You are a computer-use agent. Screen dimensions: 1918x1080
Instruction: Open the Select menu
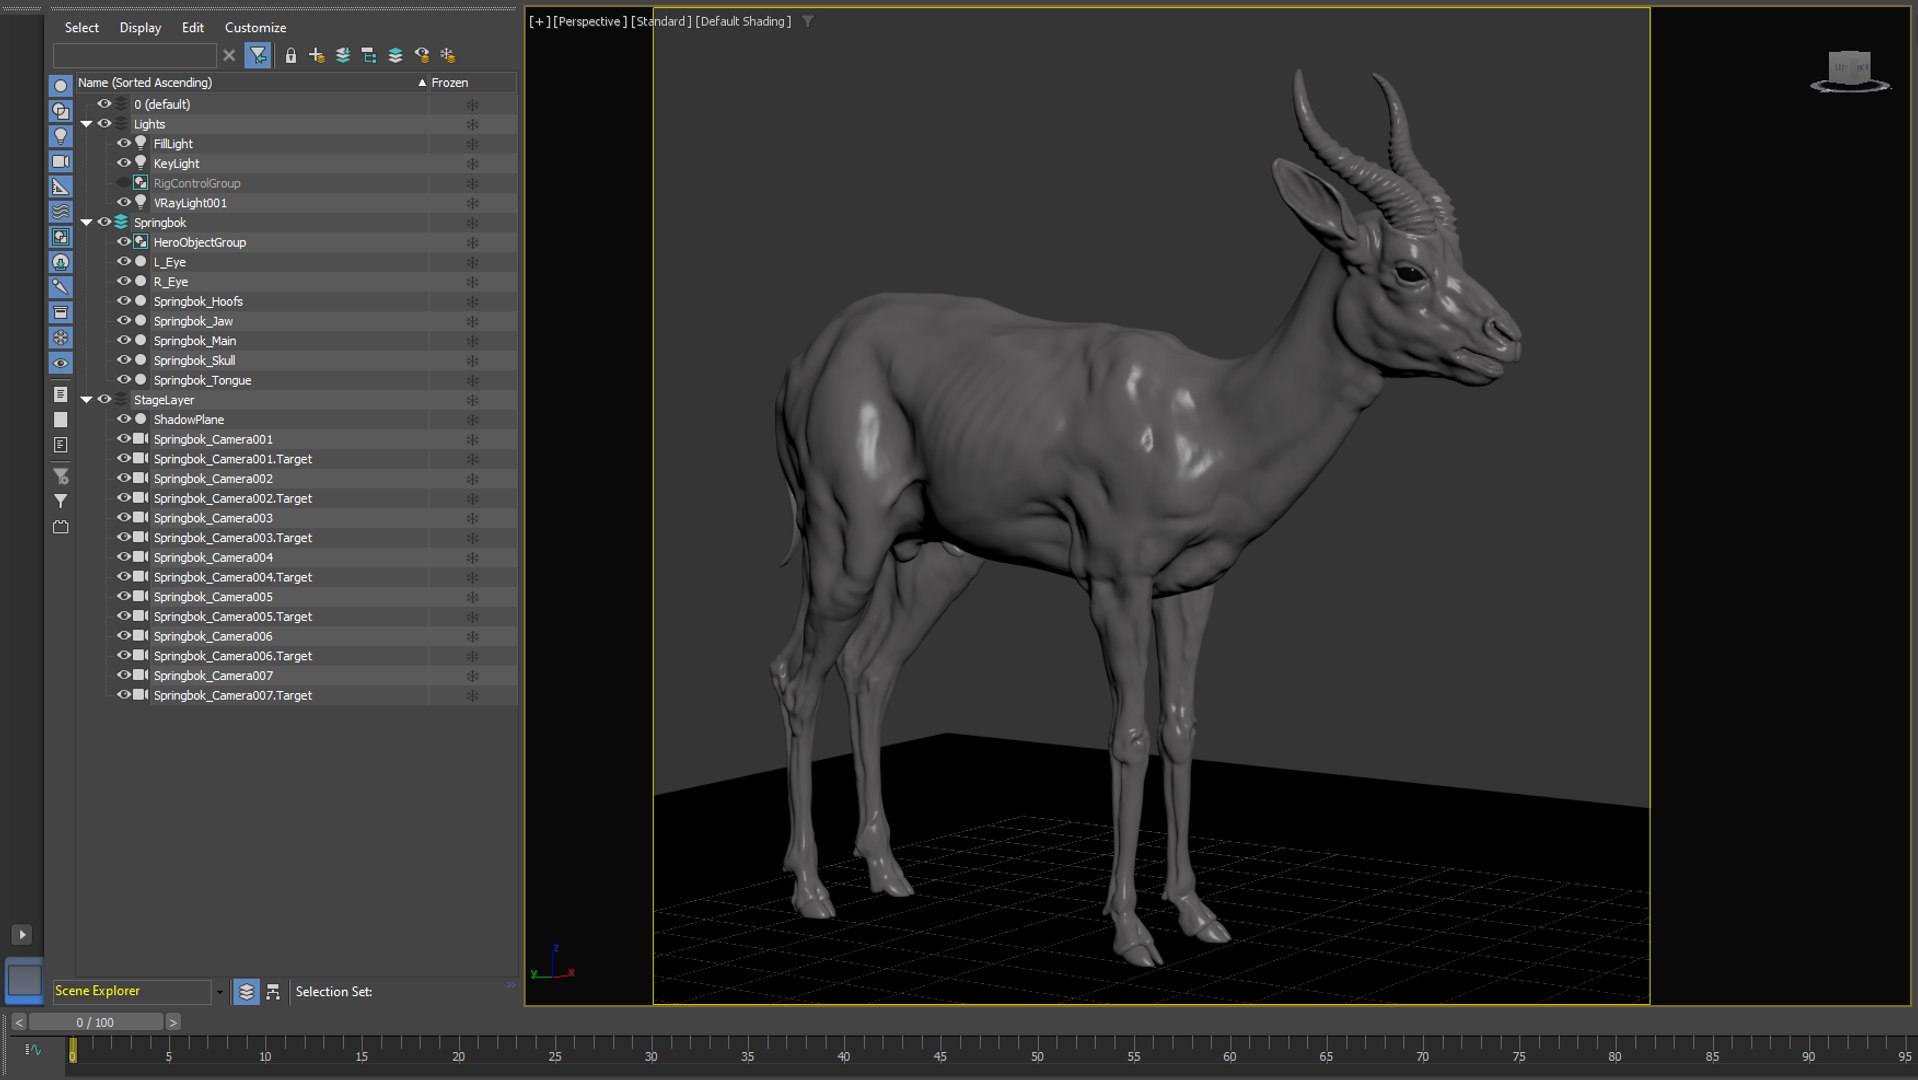(x=82, y=28)
